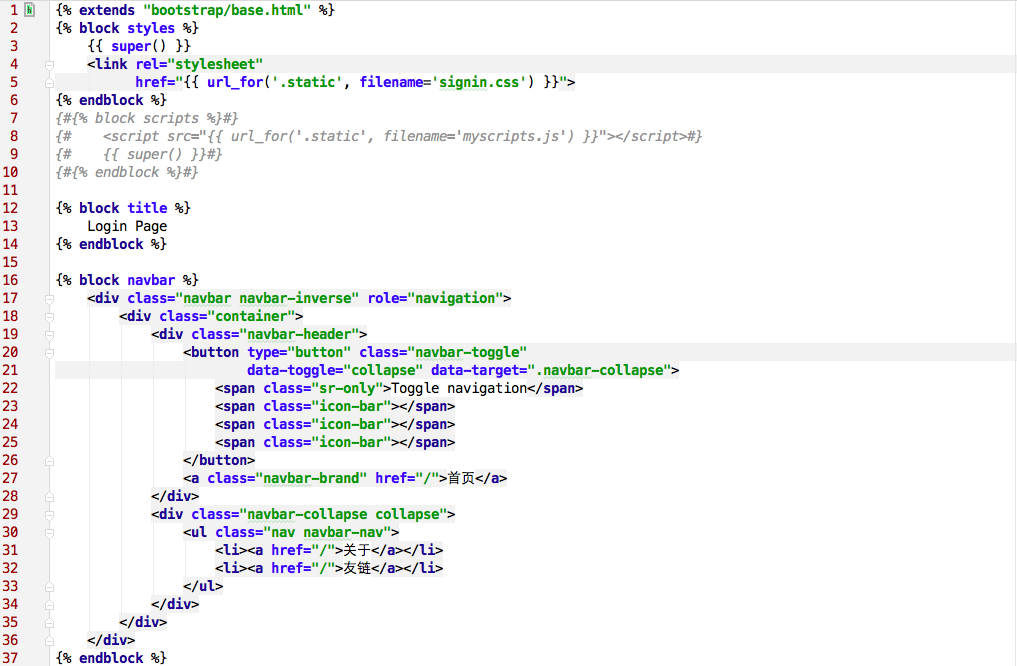Click "navbar" in the block navbar line
The width and height of the screenshot is (1017, 666).
coord(151,280)
